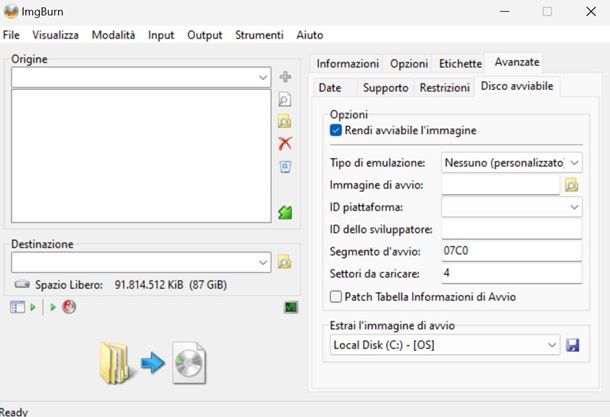Open the Modalità menu
The image size is (610, 417).
pos(113,35)
